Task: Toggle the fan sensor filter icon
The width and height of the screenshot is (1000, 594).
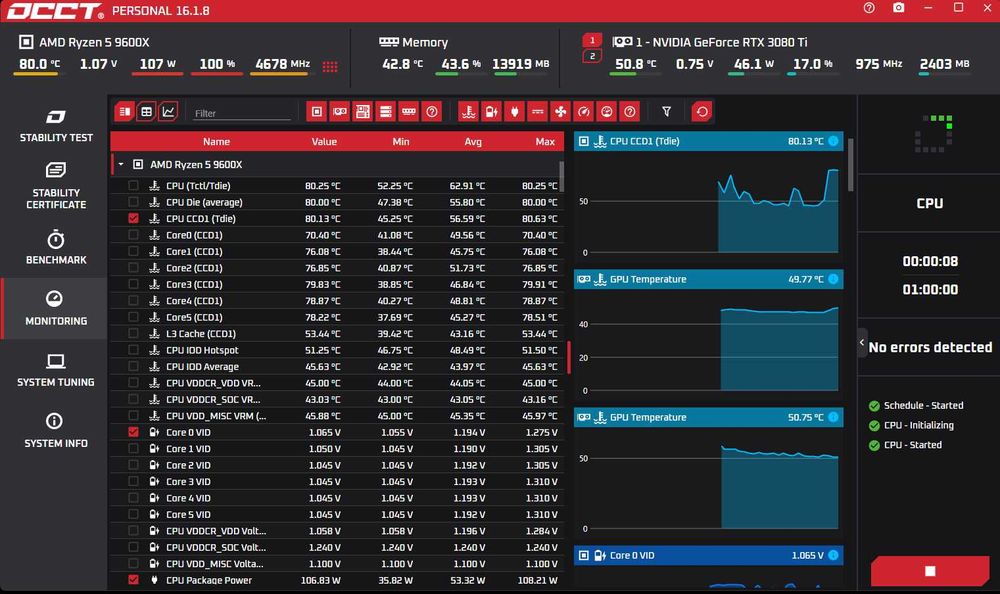Action: [x=561, y=112]
